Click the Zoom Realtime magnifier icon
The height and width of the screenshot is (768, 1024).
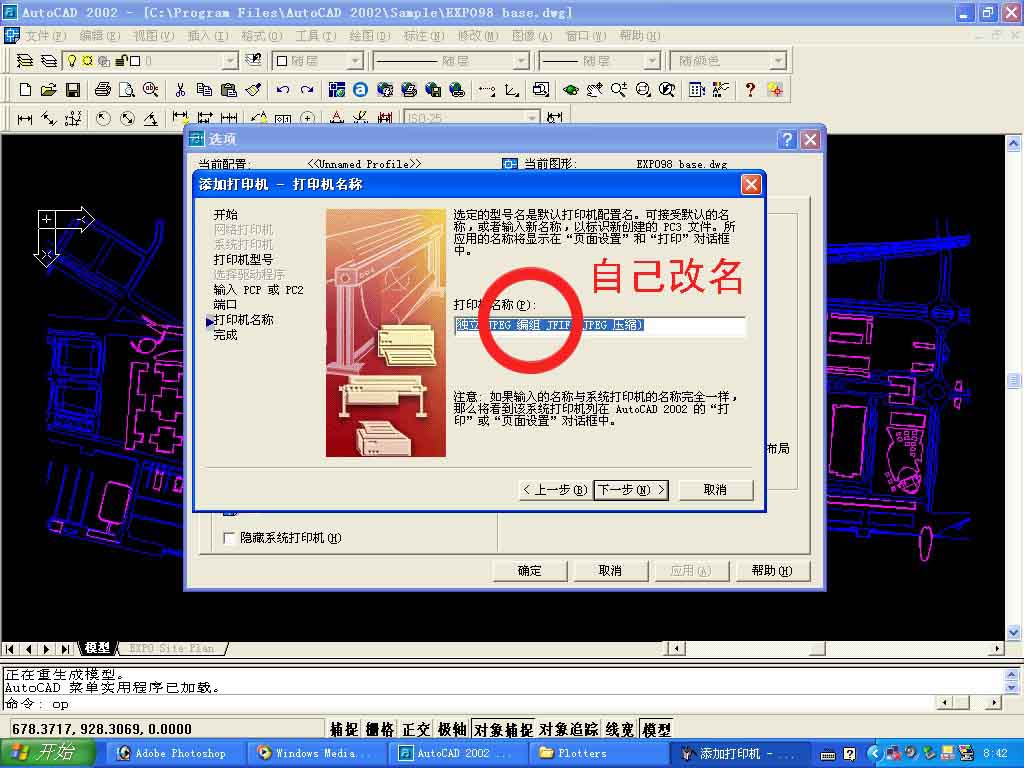[618, 89]
